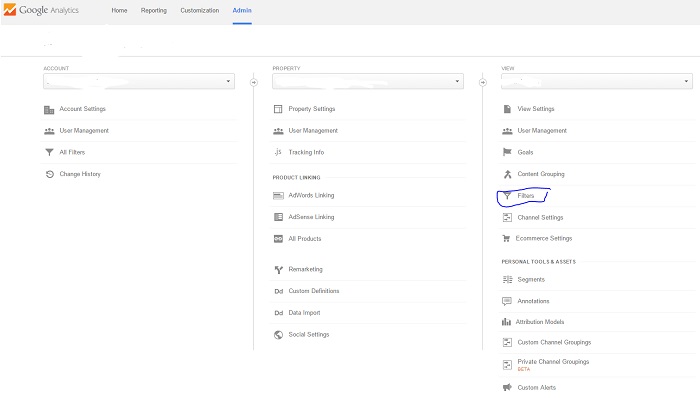
Task: Switch to the Reporting tab
Action: [154, 10]
